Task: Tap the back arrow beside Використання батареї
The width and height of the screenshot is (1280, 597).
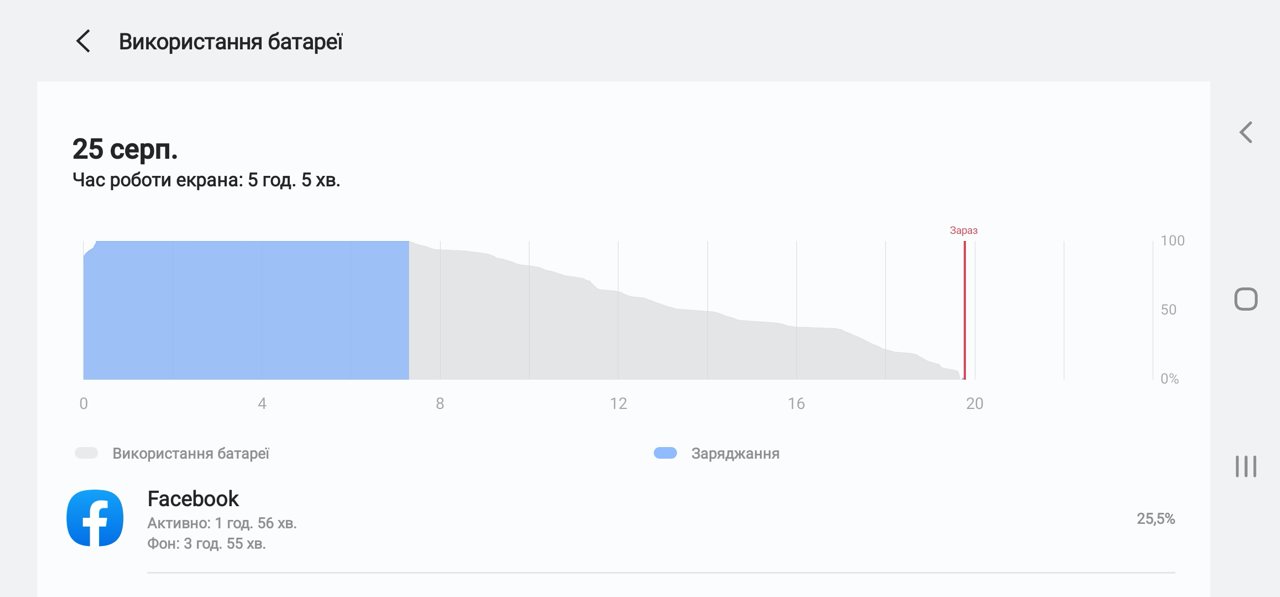Action: pyautogui.click(x=83, y=41)
